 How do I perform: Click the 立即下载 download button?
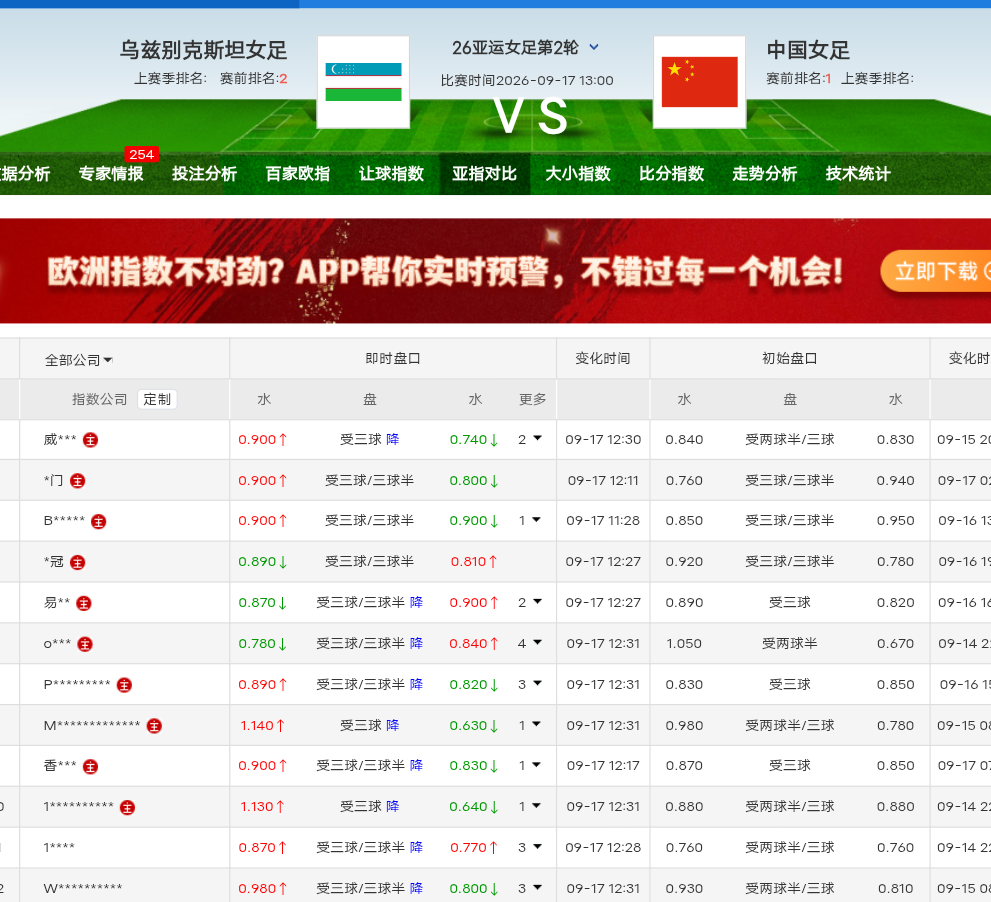click(936, 271)
